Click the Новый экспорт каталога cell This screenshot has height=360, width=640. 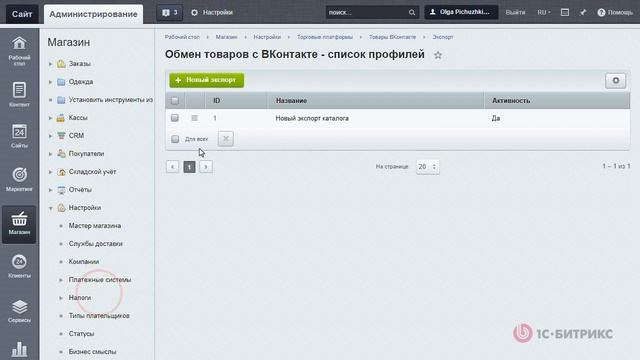click(x=312, y=118)
